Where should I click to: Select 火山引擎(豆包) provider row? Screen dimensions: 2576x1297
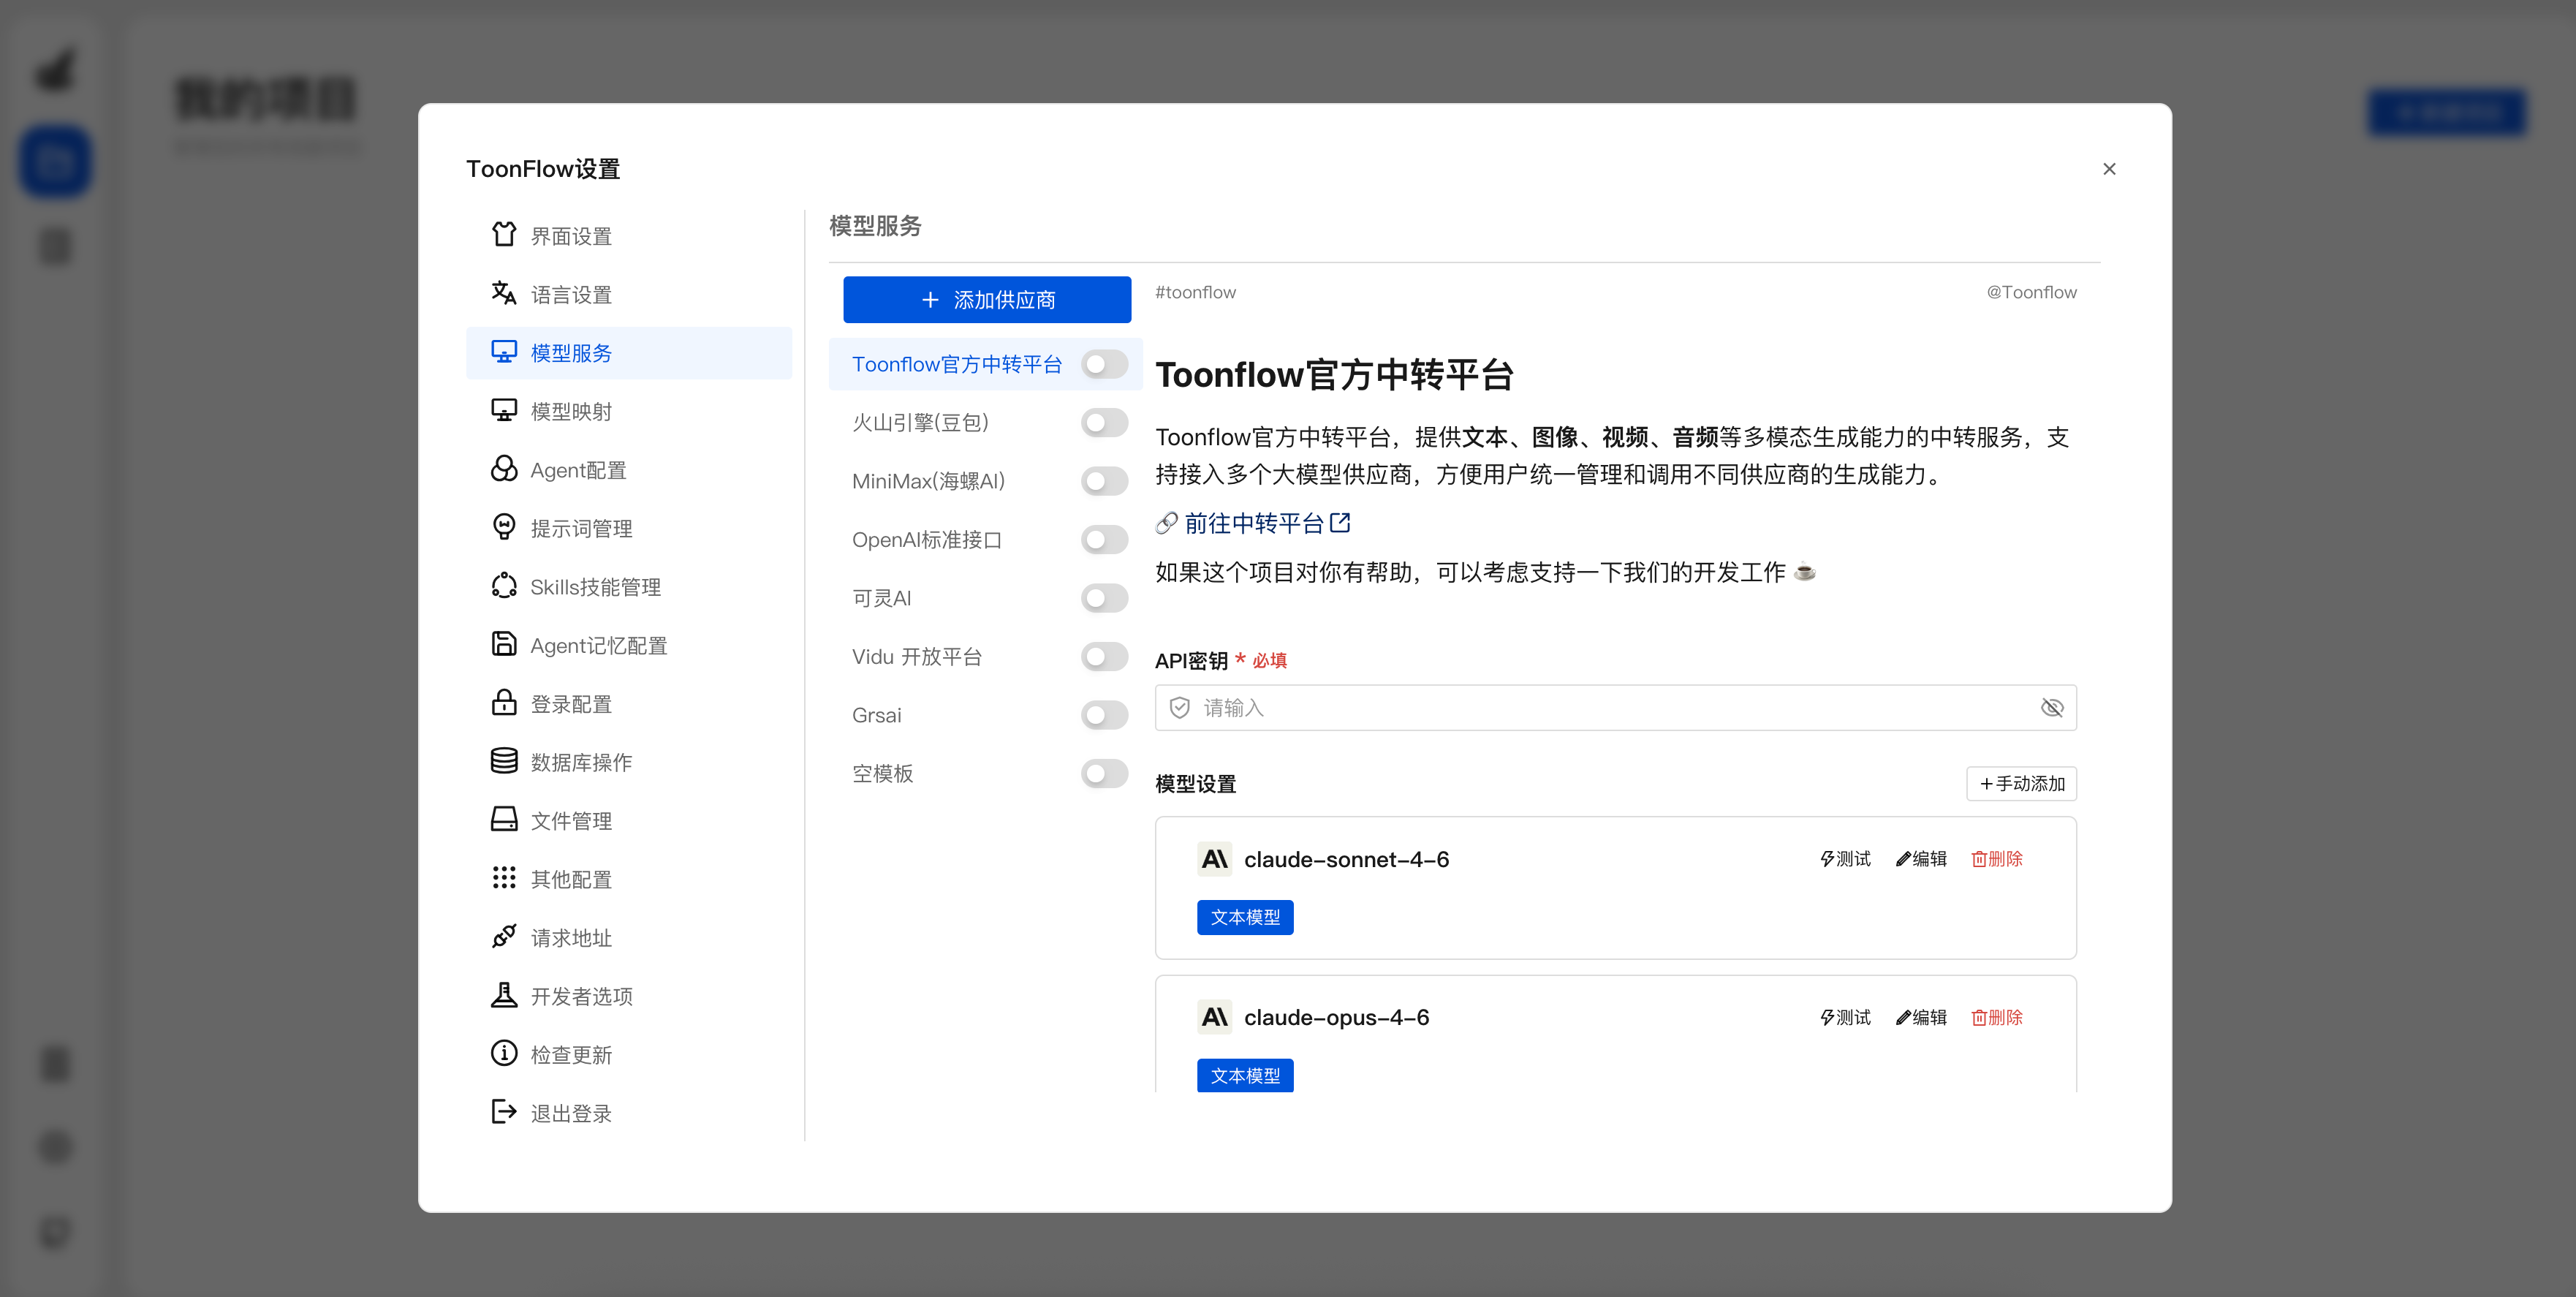click(x=985, y=423)
